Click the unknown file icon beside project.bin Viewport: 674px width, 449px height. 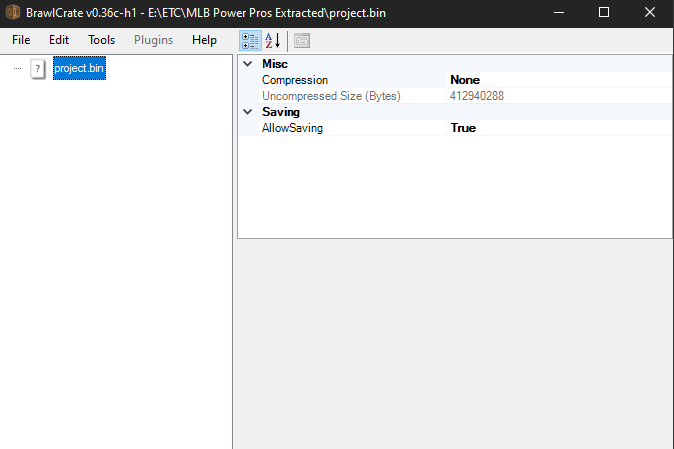coord(38,68)
